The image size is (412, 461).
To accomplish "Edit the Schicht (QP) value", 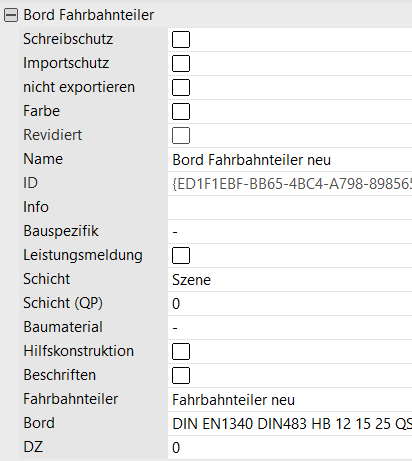I will click(x=290, y=304).
